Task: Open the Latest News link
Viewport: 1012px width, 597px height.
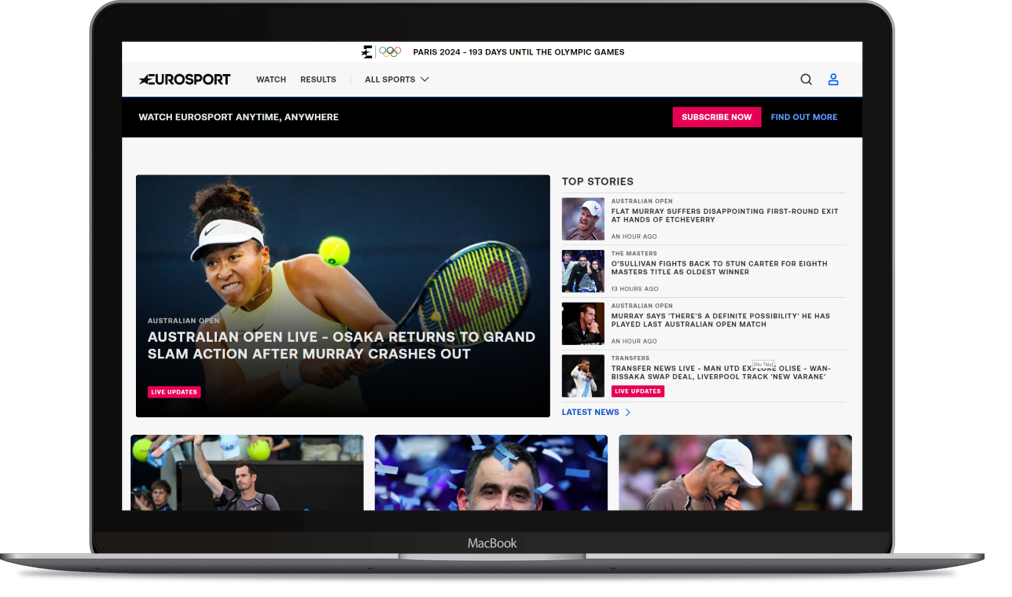Action: click(x=590, y=412)
